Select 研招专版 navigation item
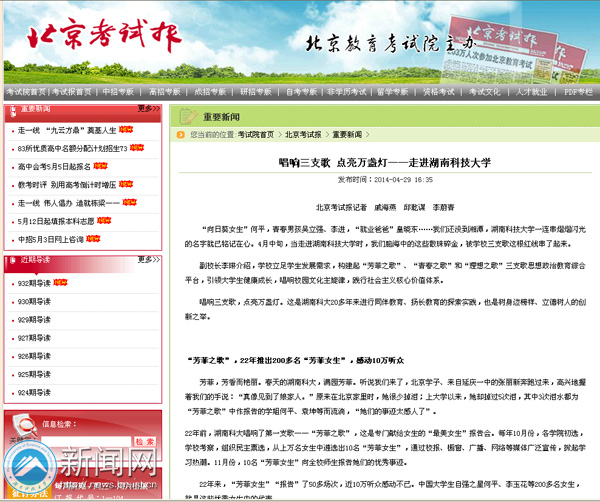The height and width of the screenshot is (502, 600). [x=256, y=92]
